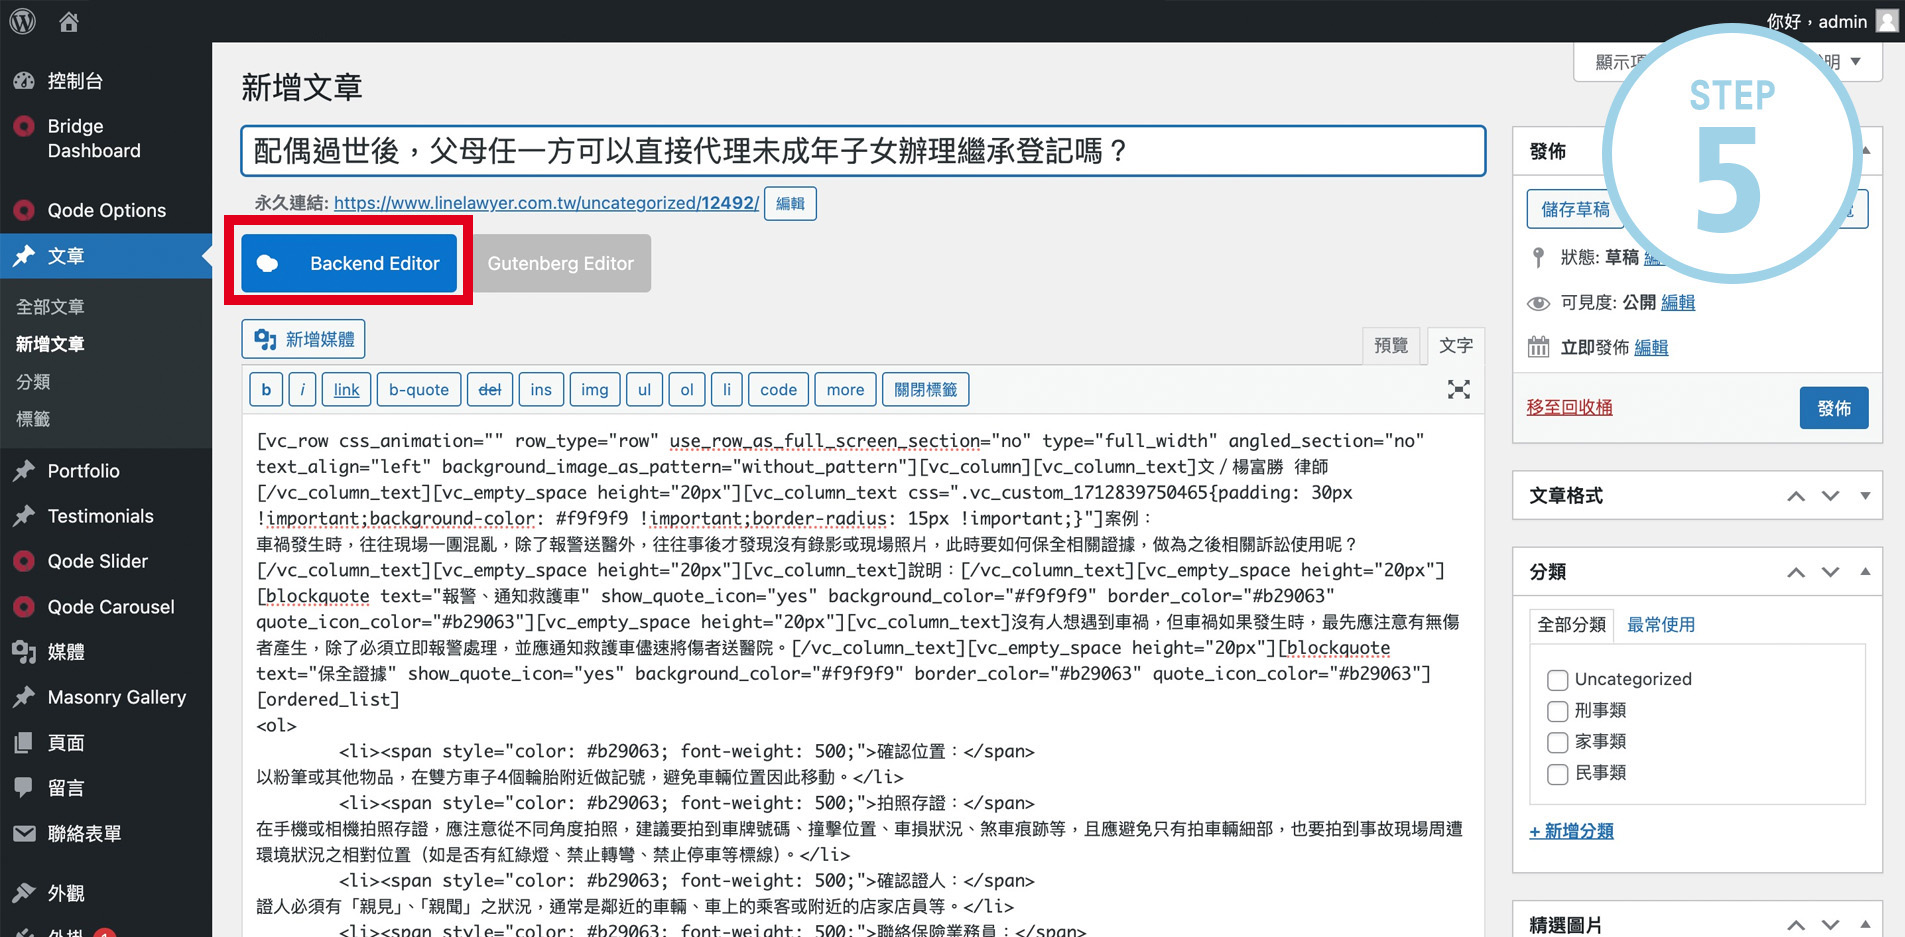Move 分類 panel up
1905x937 pixels.
point(1796,572)
